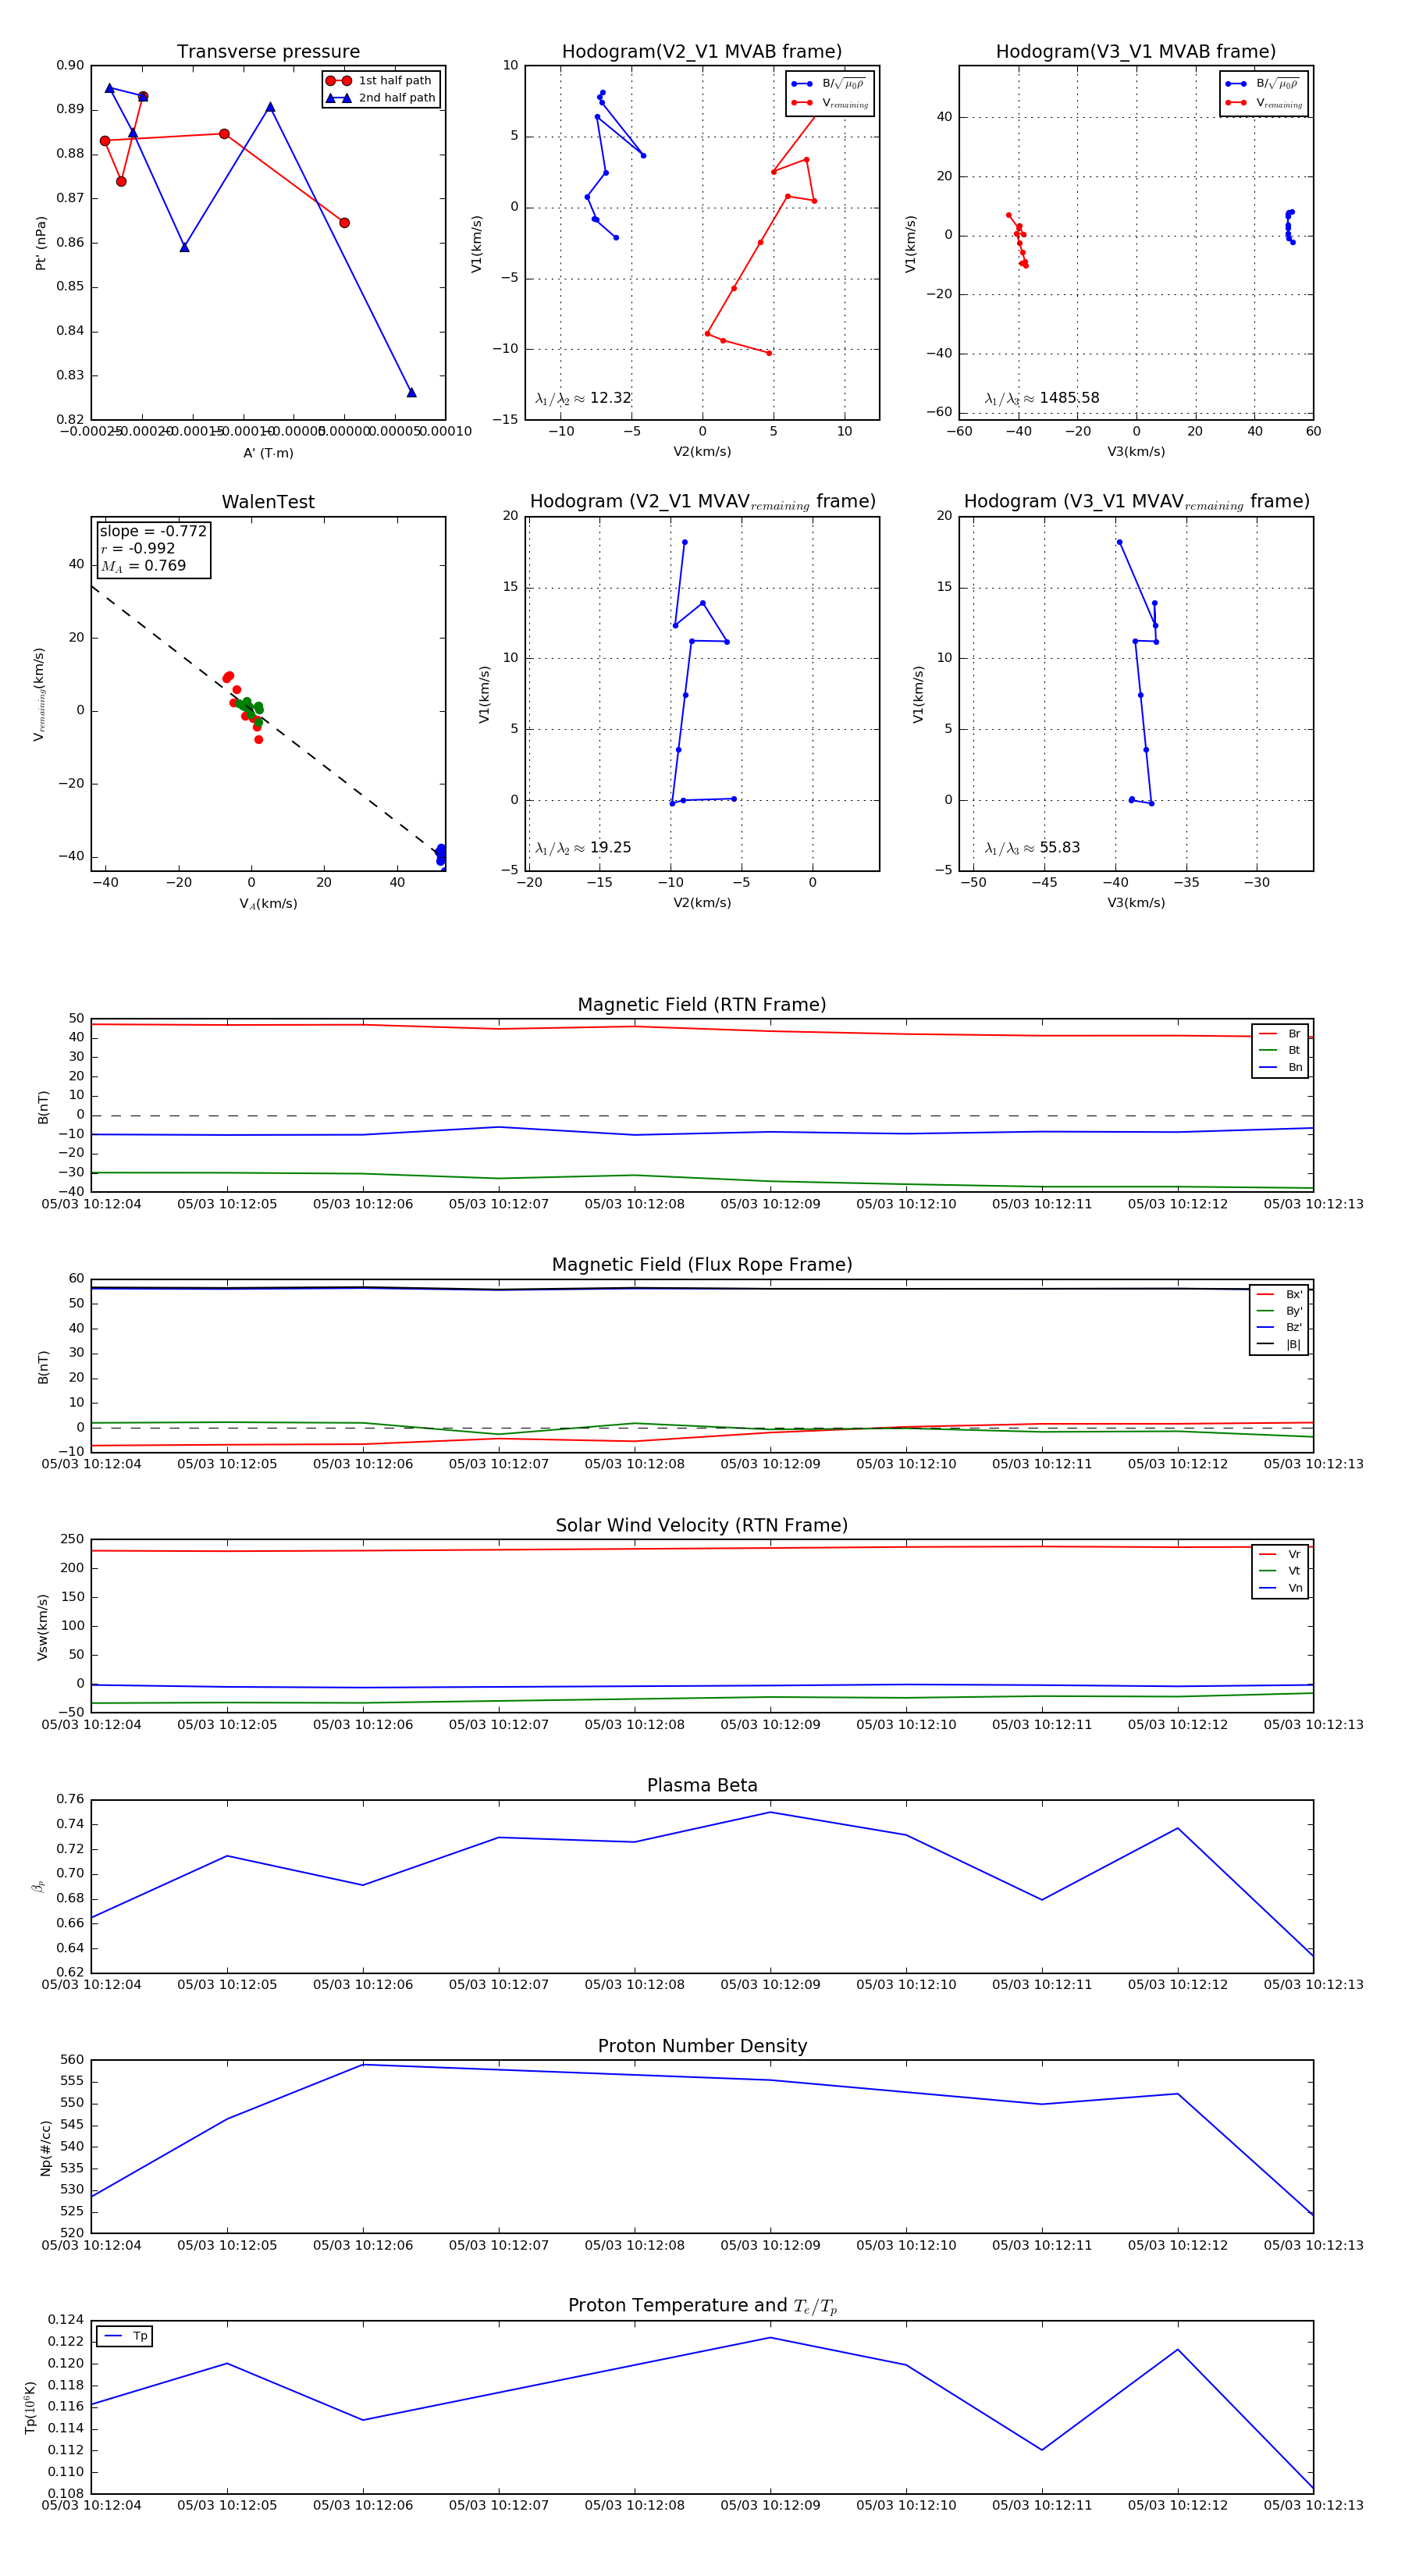1405x2576 pixels.
Task: Click the 'M_A = 0.769' annotation
Action: pos(143,566)
